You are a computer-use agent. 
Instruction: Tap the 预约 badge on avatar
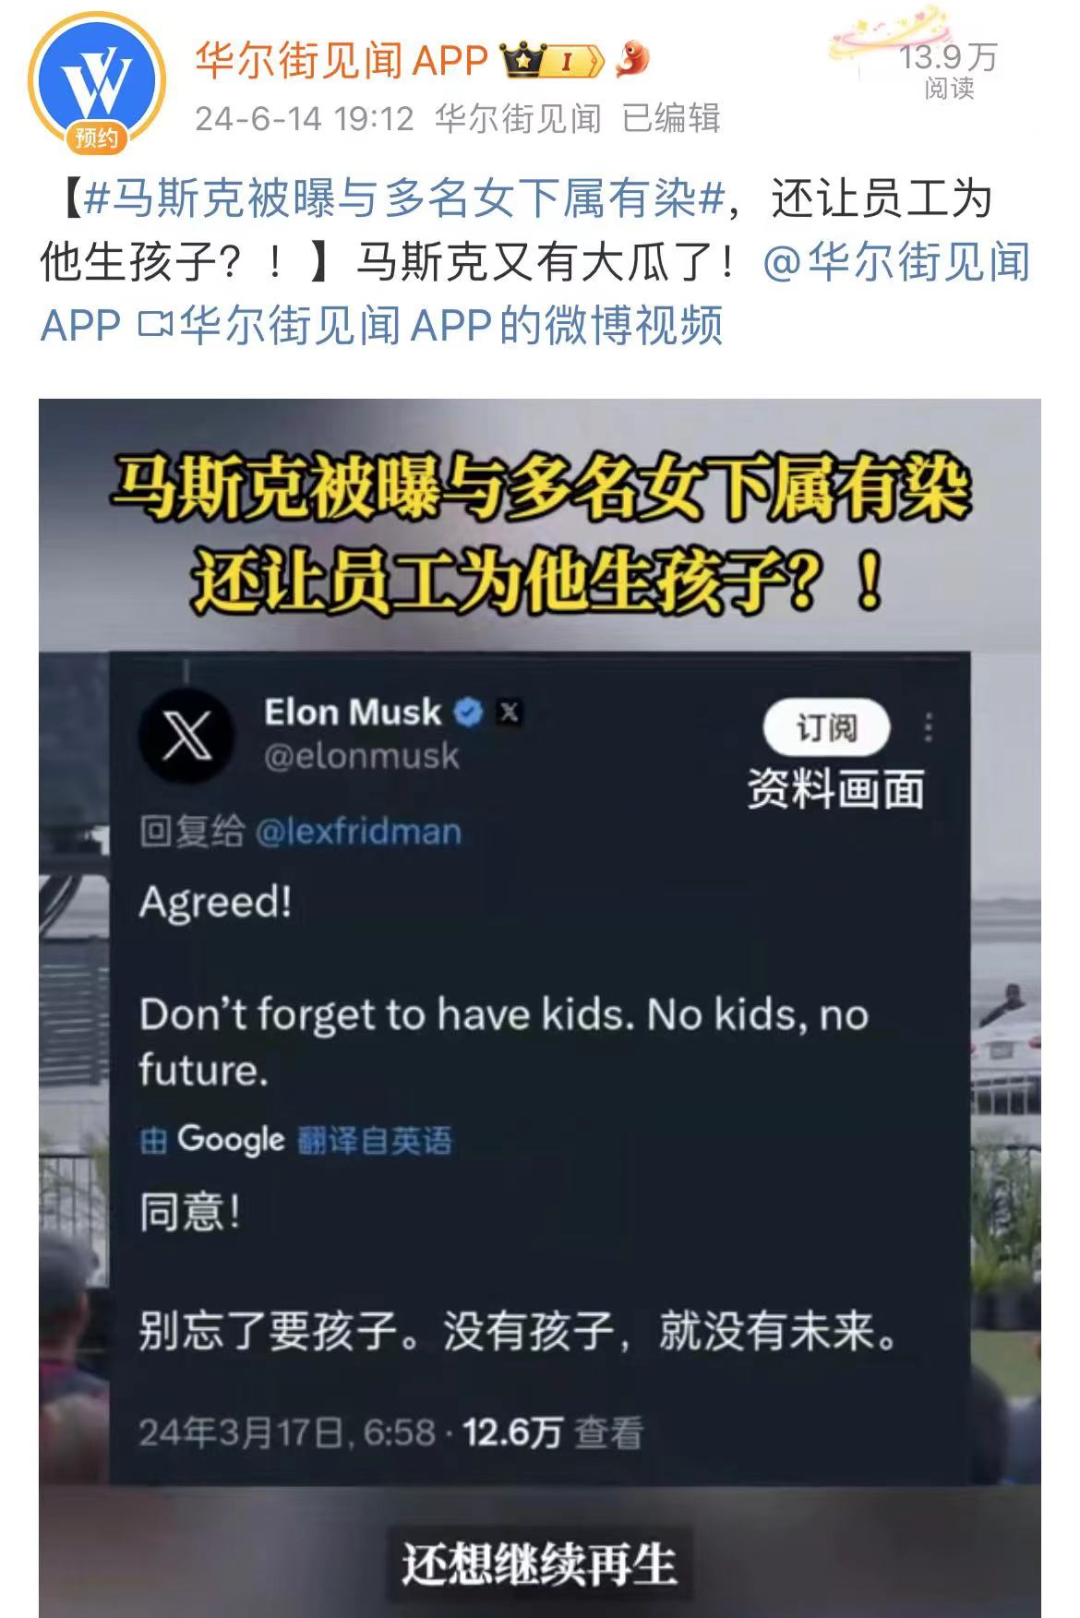tap(97, 138)
